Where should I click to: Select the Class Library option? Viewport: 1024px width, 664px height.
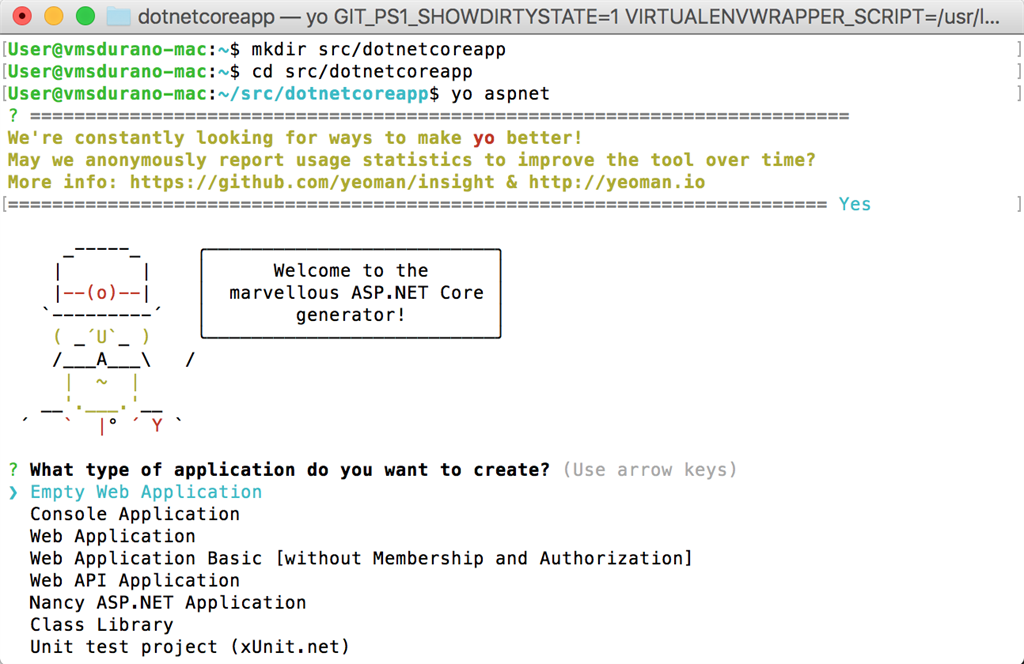(x=101, y=624)
